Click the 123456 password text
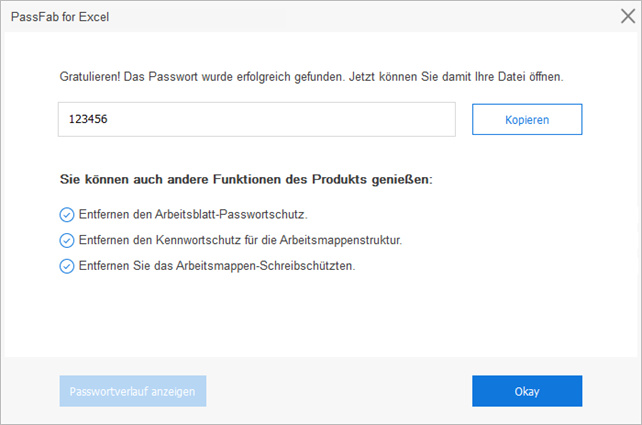Screen dimensions: 642x425 click(x=88, y=119)
